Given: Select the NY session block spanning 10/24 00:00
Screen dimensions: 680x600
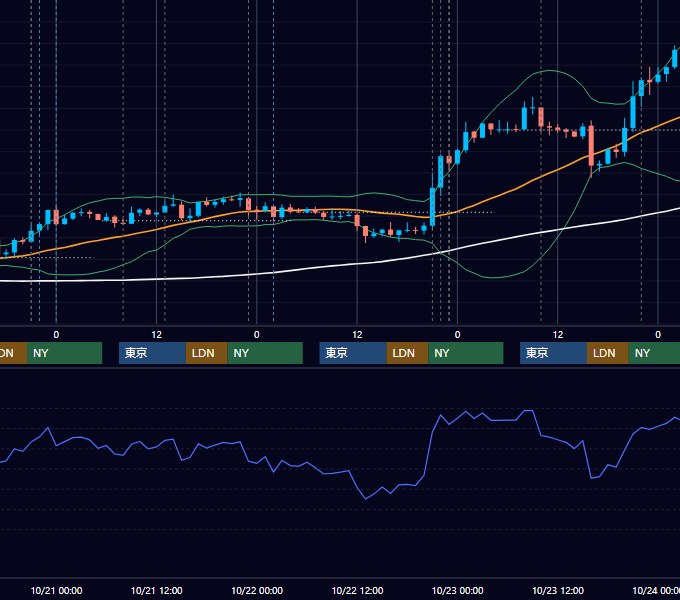Looking at the screenshot, I should 654,353.
